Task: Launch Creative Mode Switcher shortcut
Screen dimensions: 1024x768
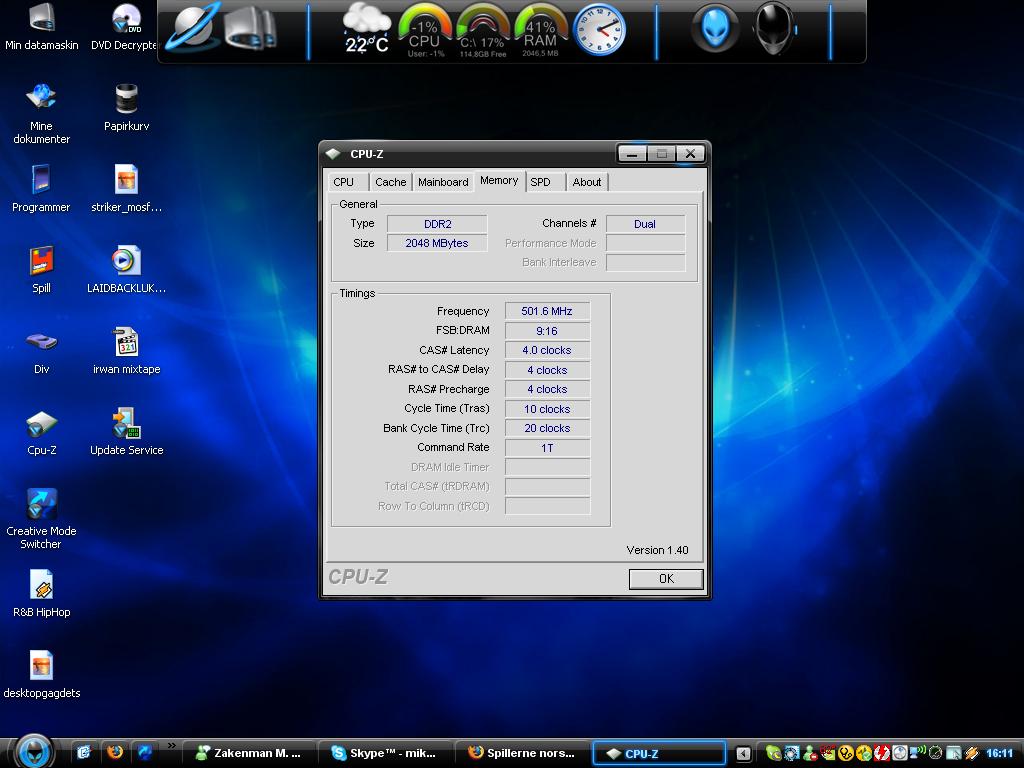Action: (x=41, y=504)
